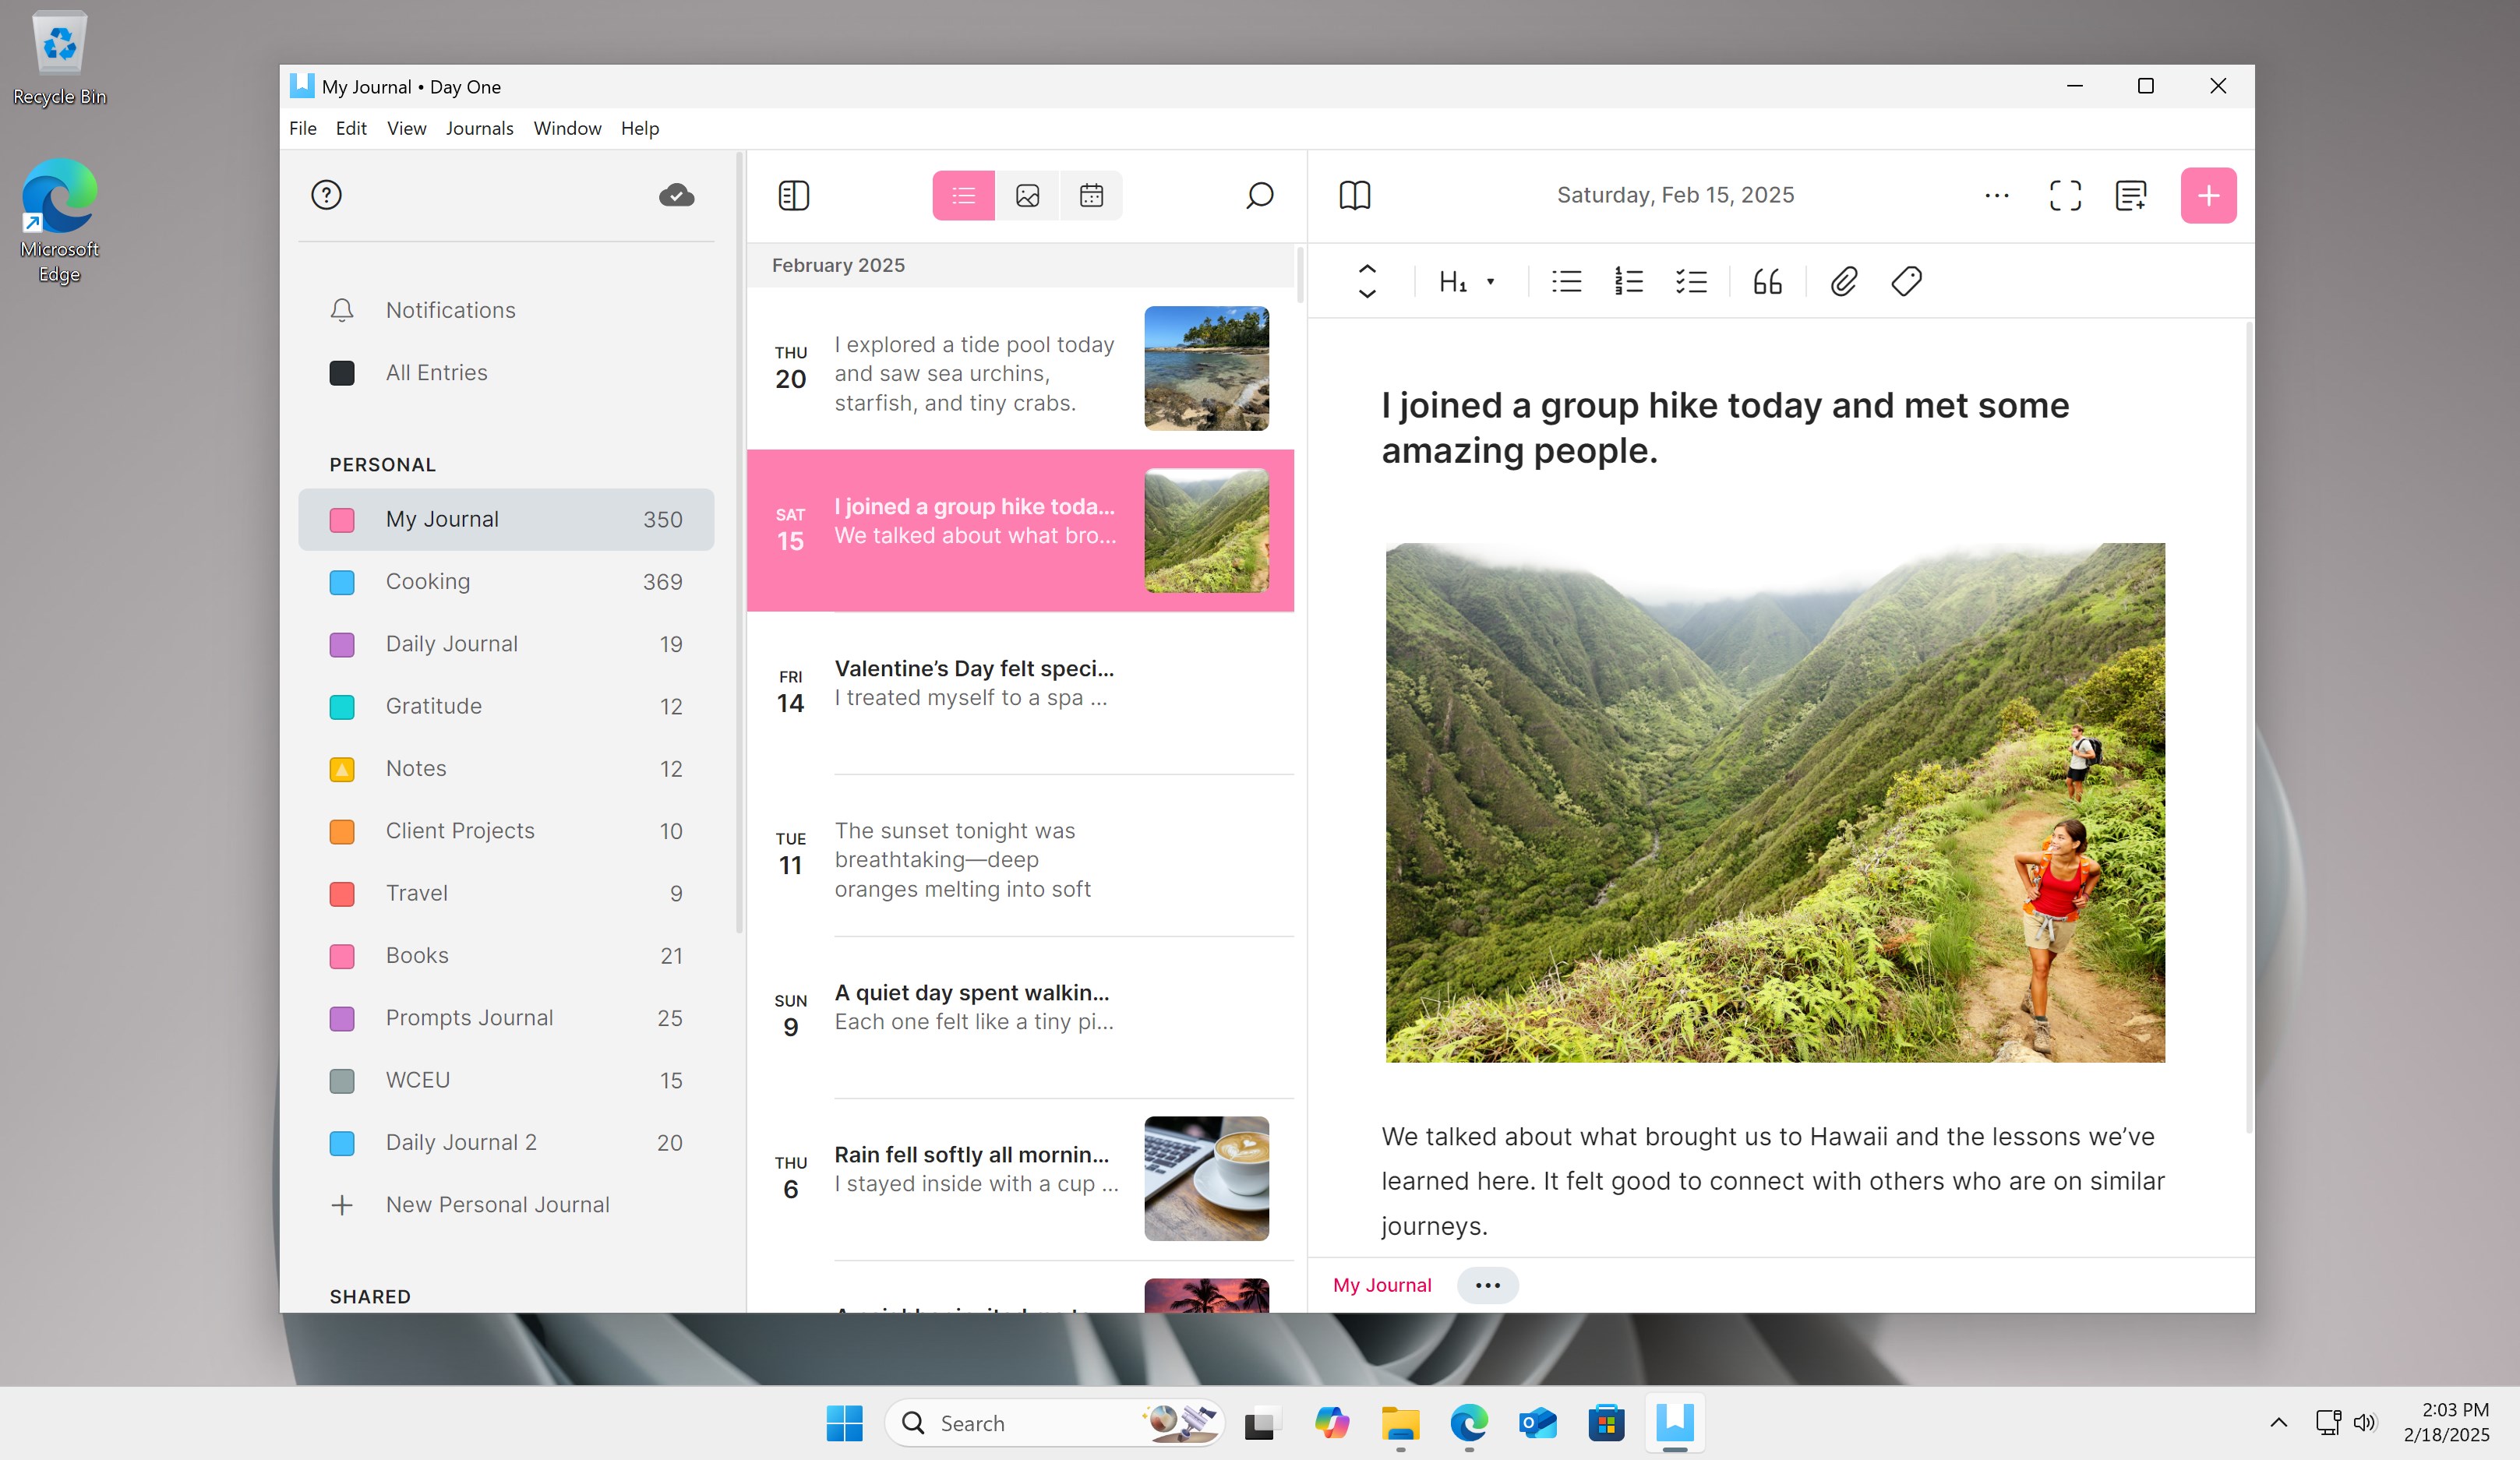
Task: Open journal options next to My Journal label
Action: point(1488,1285)
